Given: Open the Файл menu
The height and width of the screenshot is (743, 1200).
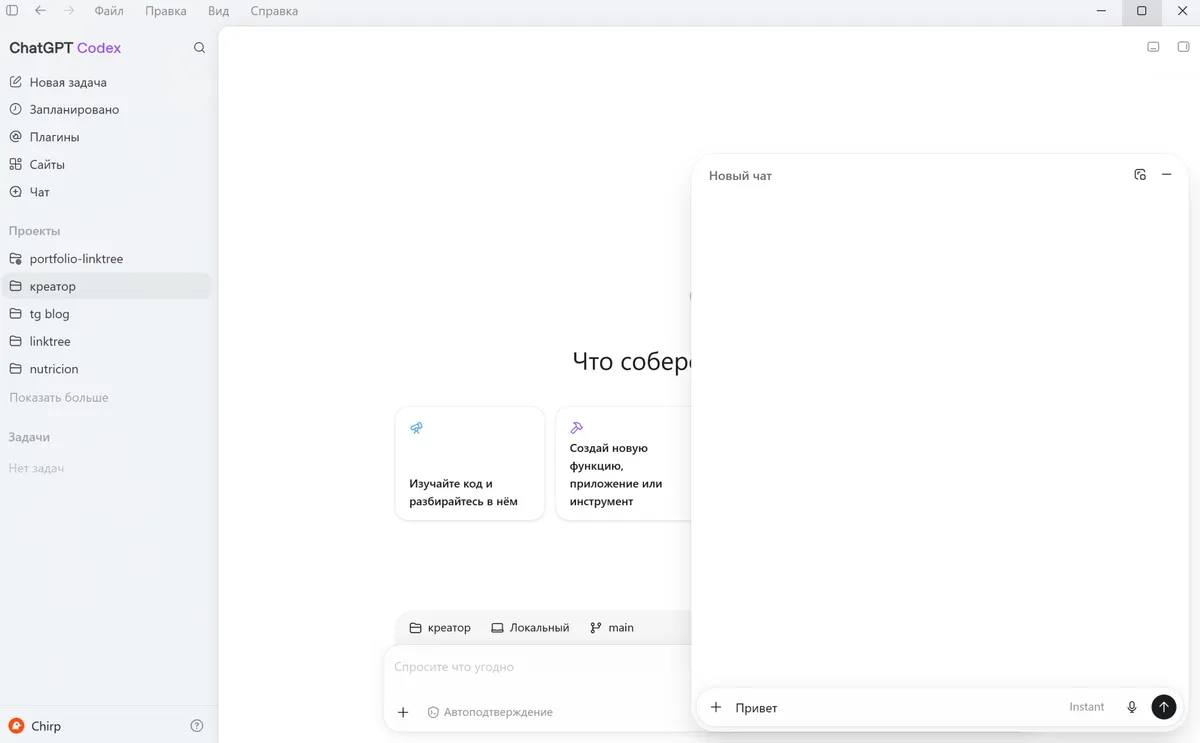Looking at the screenshot, I should coord(109,11).
